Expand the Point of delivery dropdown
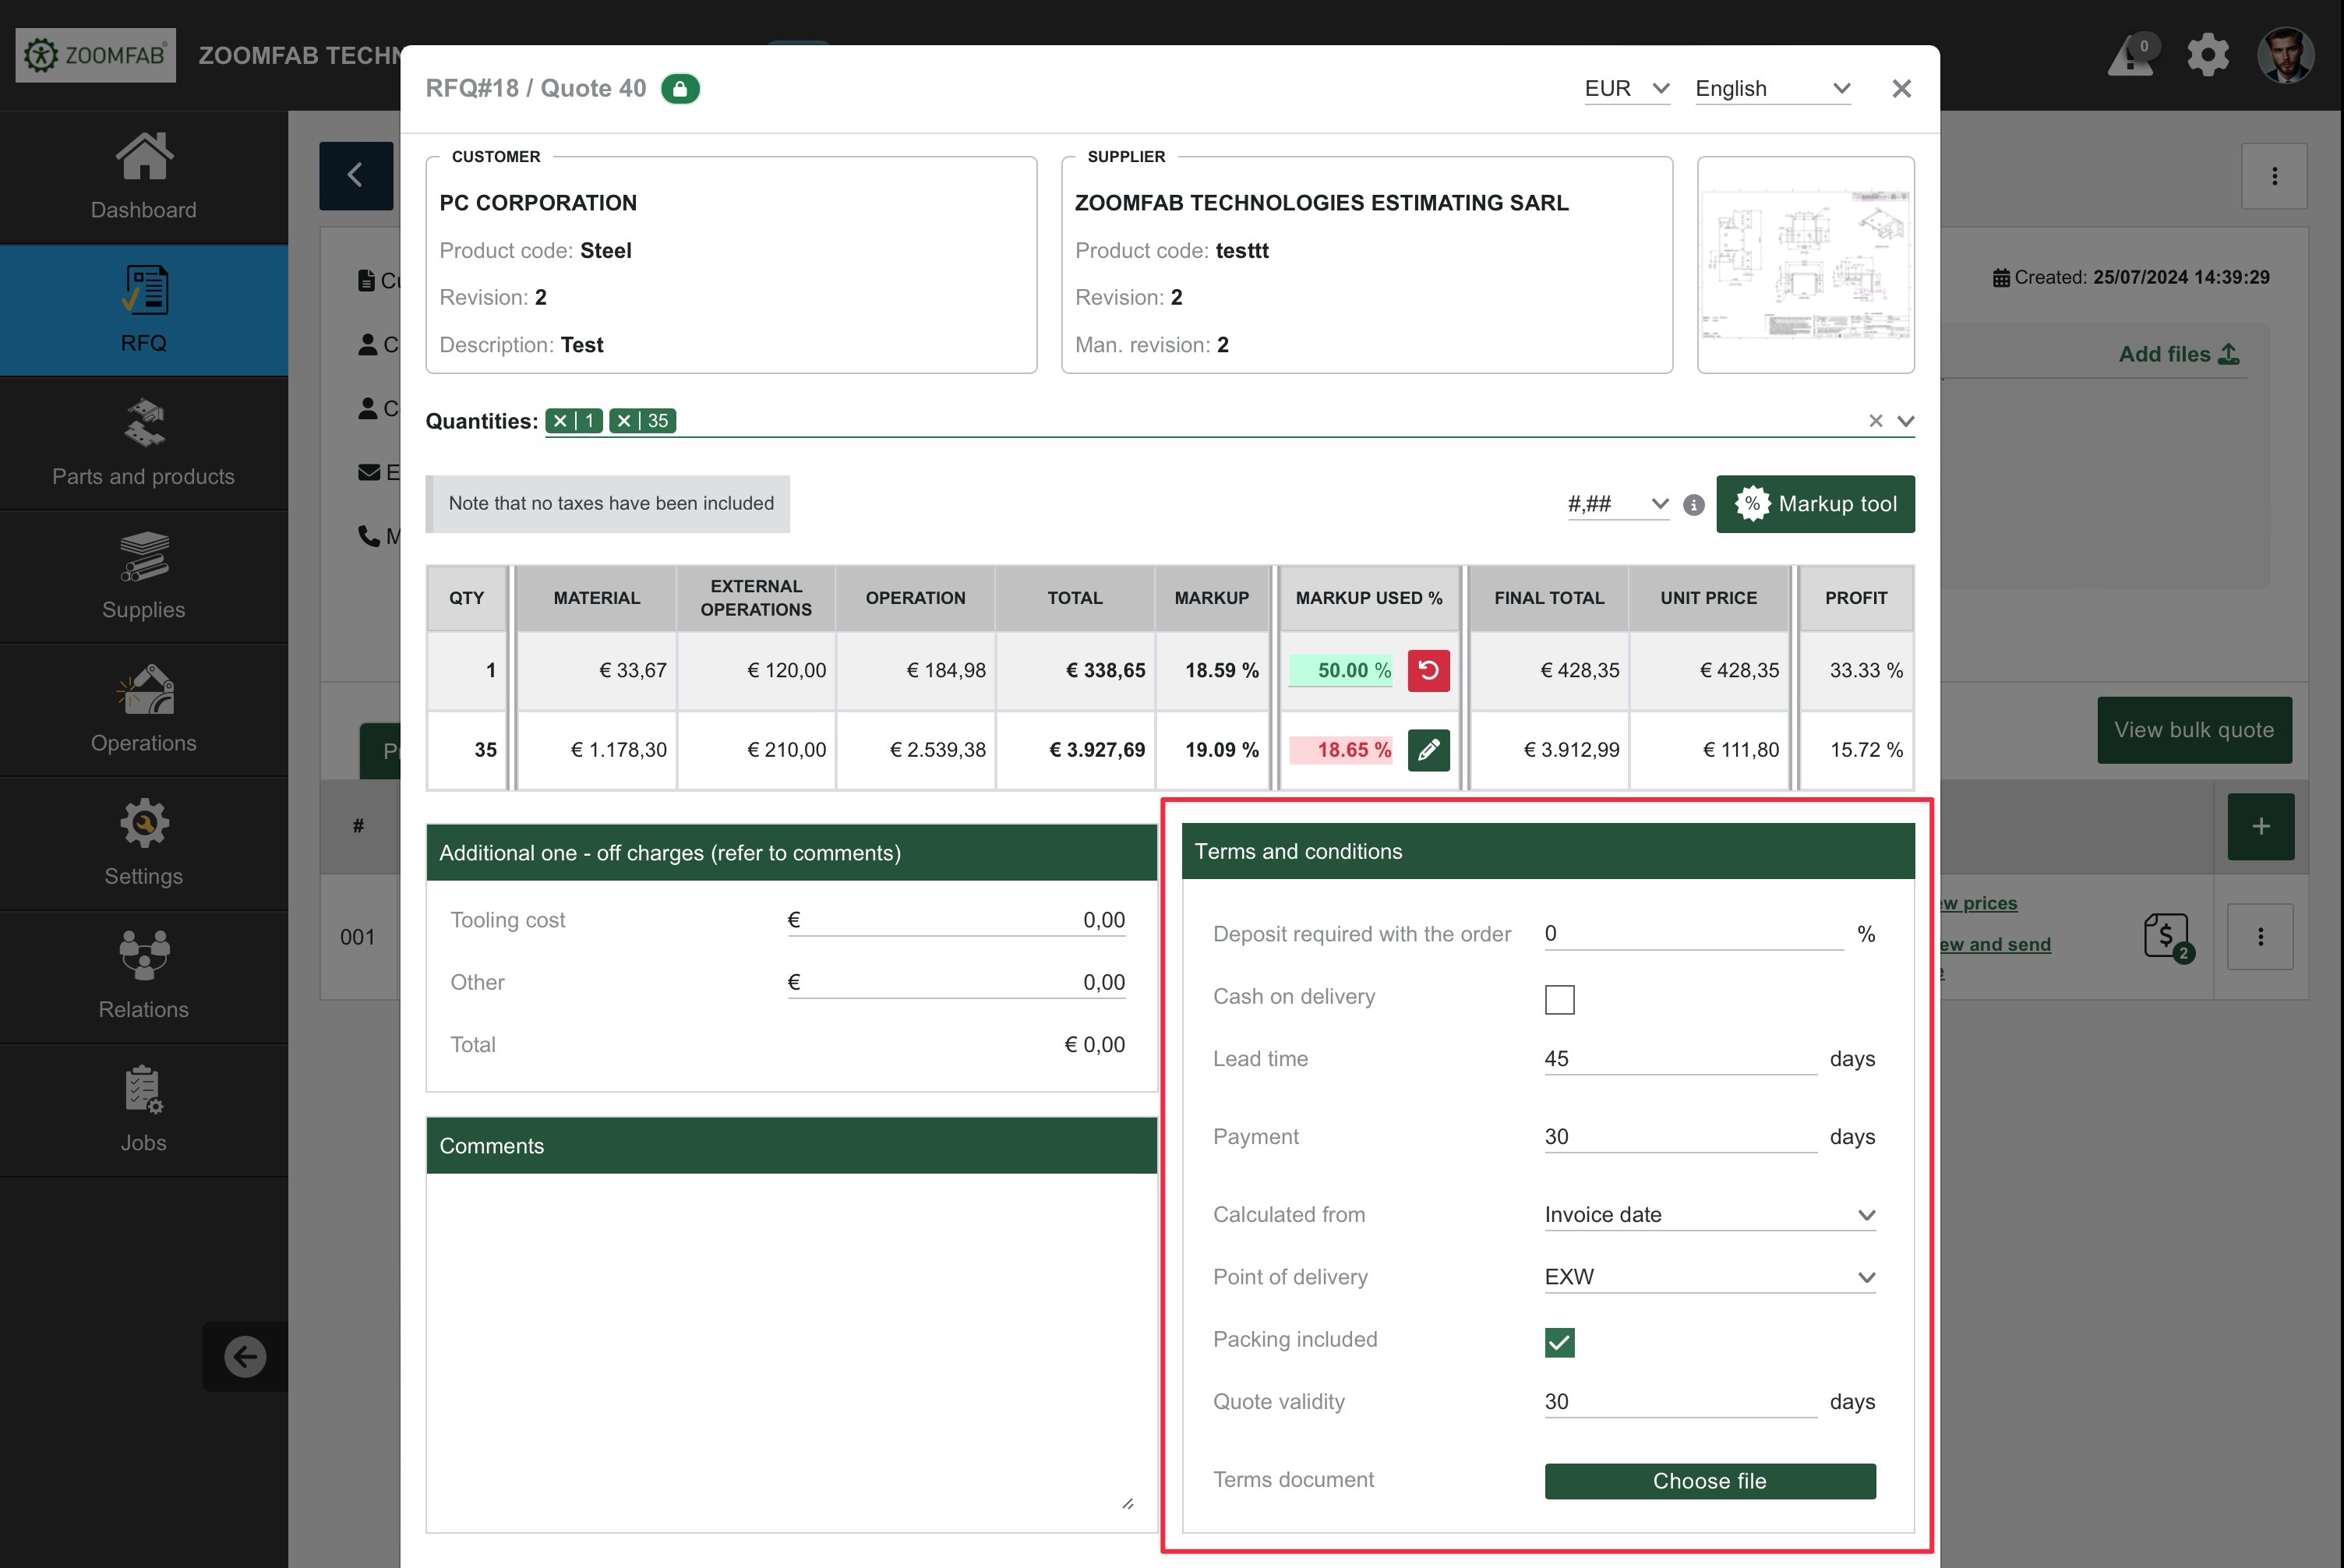This screenshot has width=2344, height=1568. click(x=1709, y=1277)
